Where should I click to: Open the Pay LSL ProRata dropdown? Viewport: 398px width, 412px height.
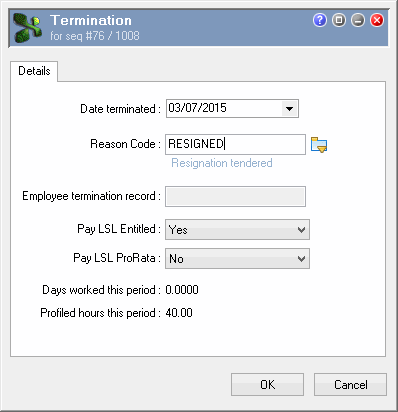tap(237, 259)
